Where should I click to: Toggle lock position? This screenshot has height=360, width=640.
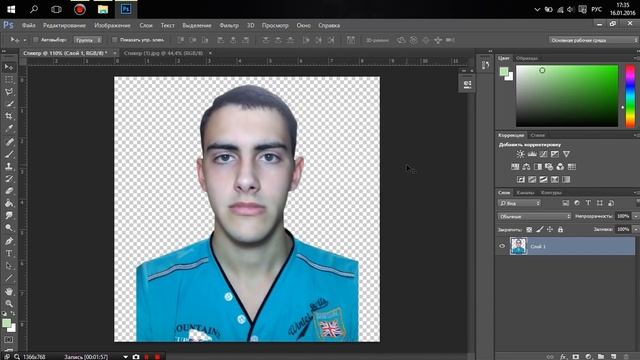pyautogui.click(x=550, y=230)
